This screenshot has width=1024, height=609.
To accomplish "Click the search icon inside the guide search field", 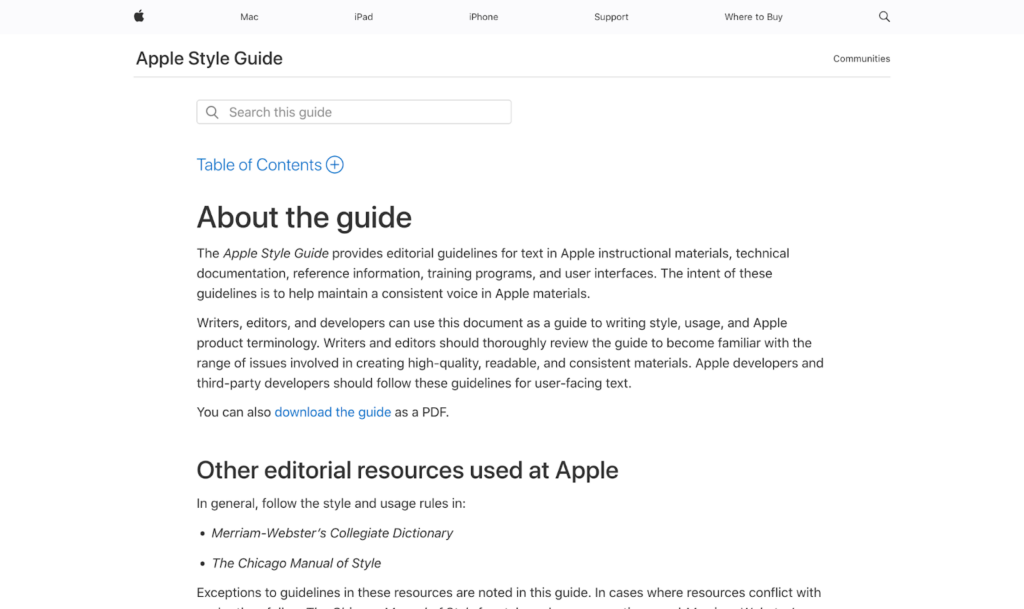I will (x=212, y=111).
